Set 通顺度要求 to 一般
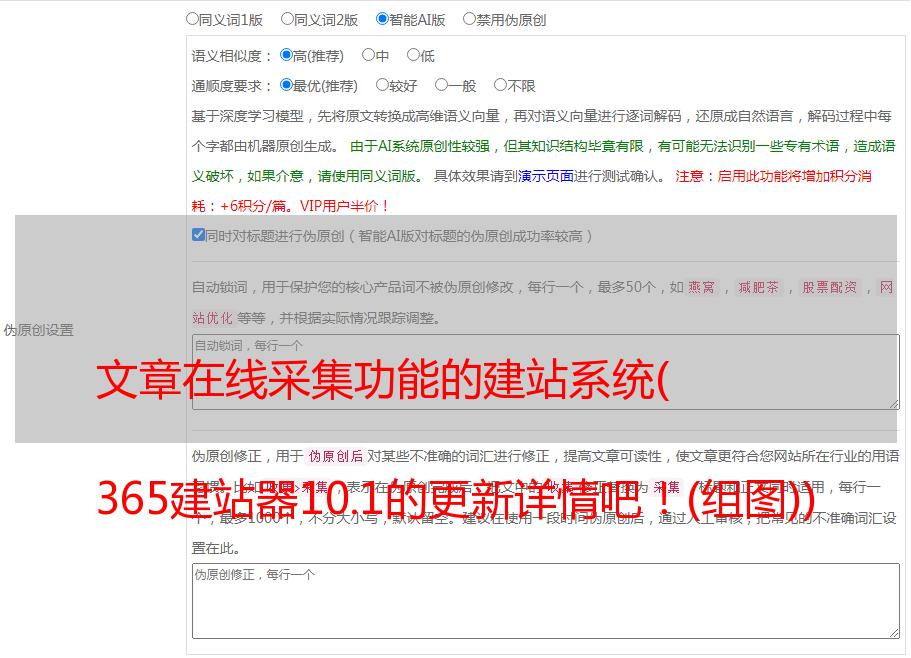 [x=442, y=85]
